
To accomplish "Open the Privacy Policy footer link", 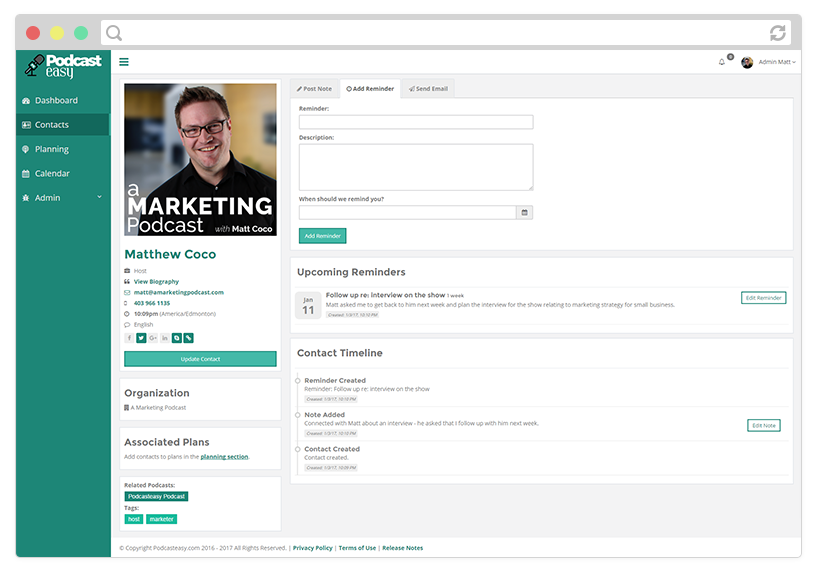I will click(x=312, y=548).
